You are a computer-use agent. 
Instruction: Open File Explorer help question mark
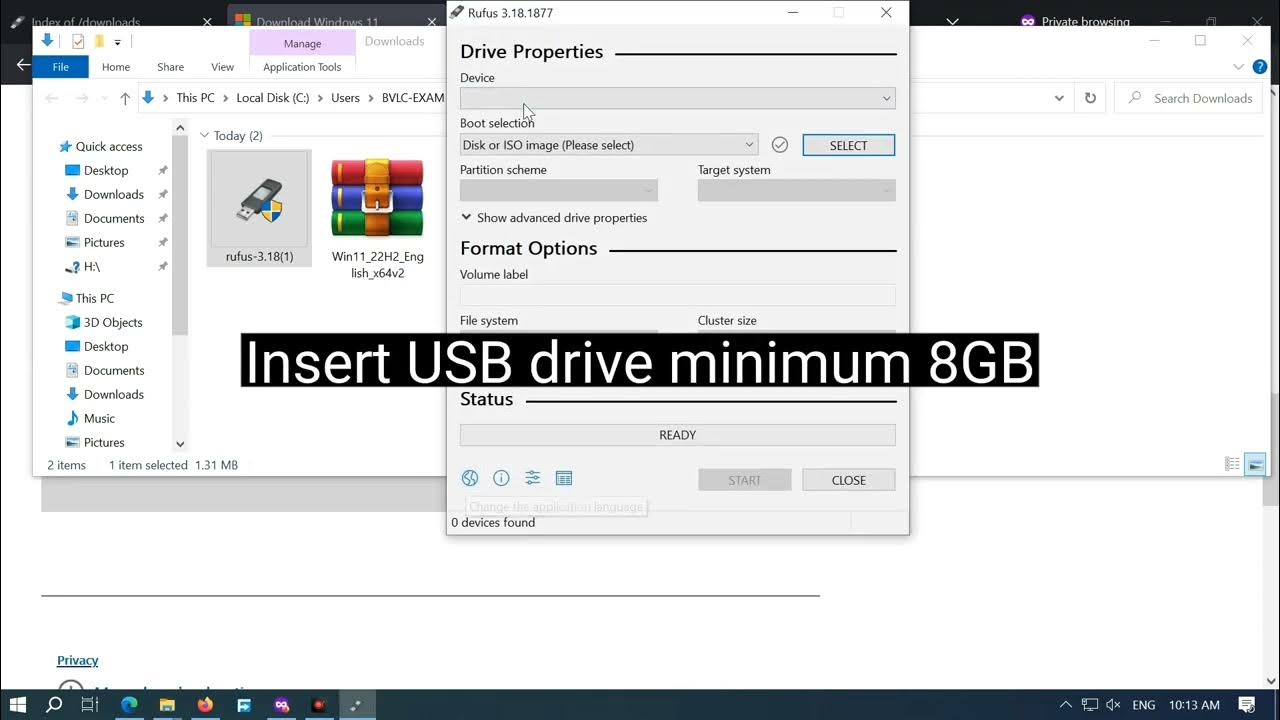click(x=1259, y=67)
